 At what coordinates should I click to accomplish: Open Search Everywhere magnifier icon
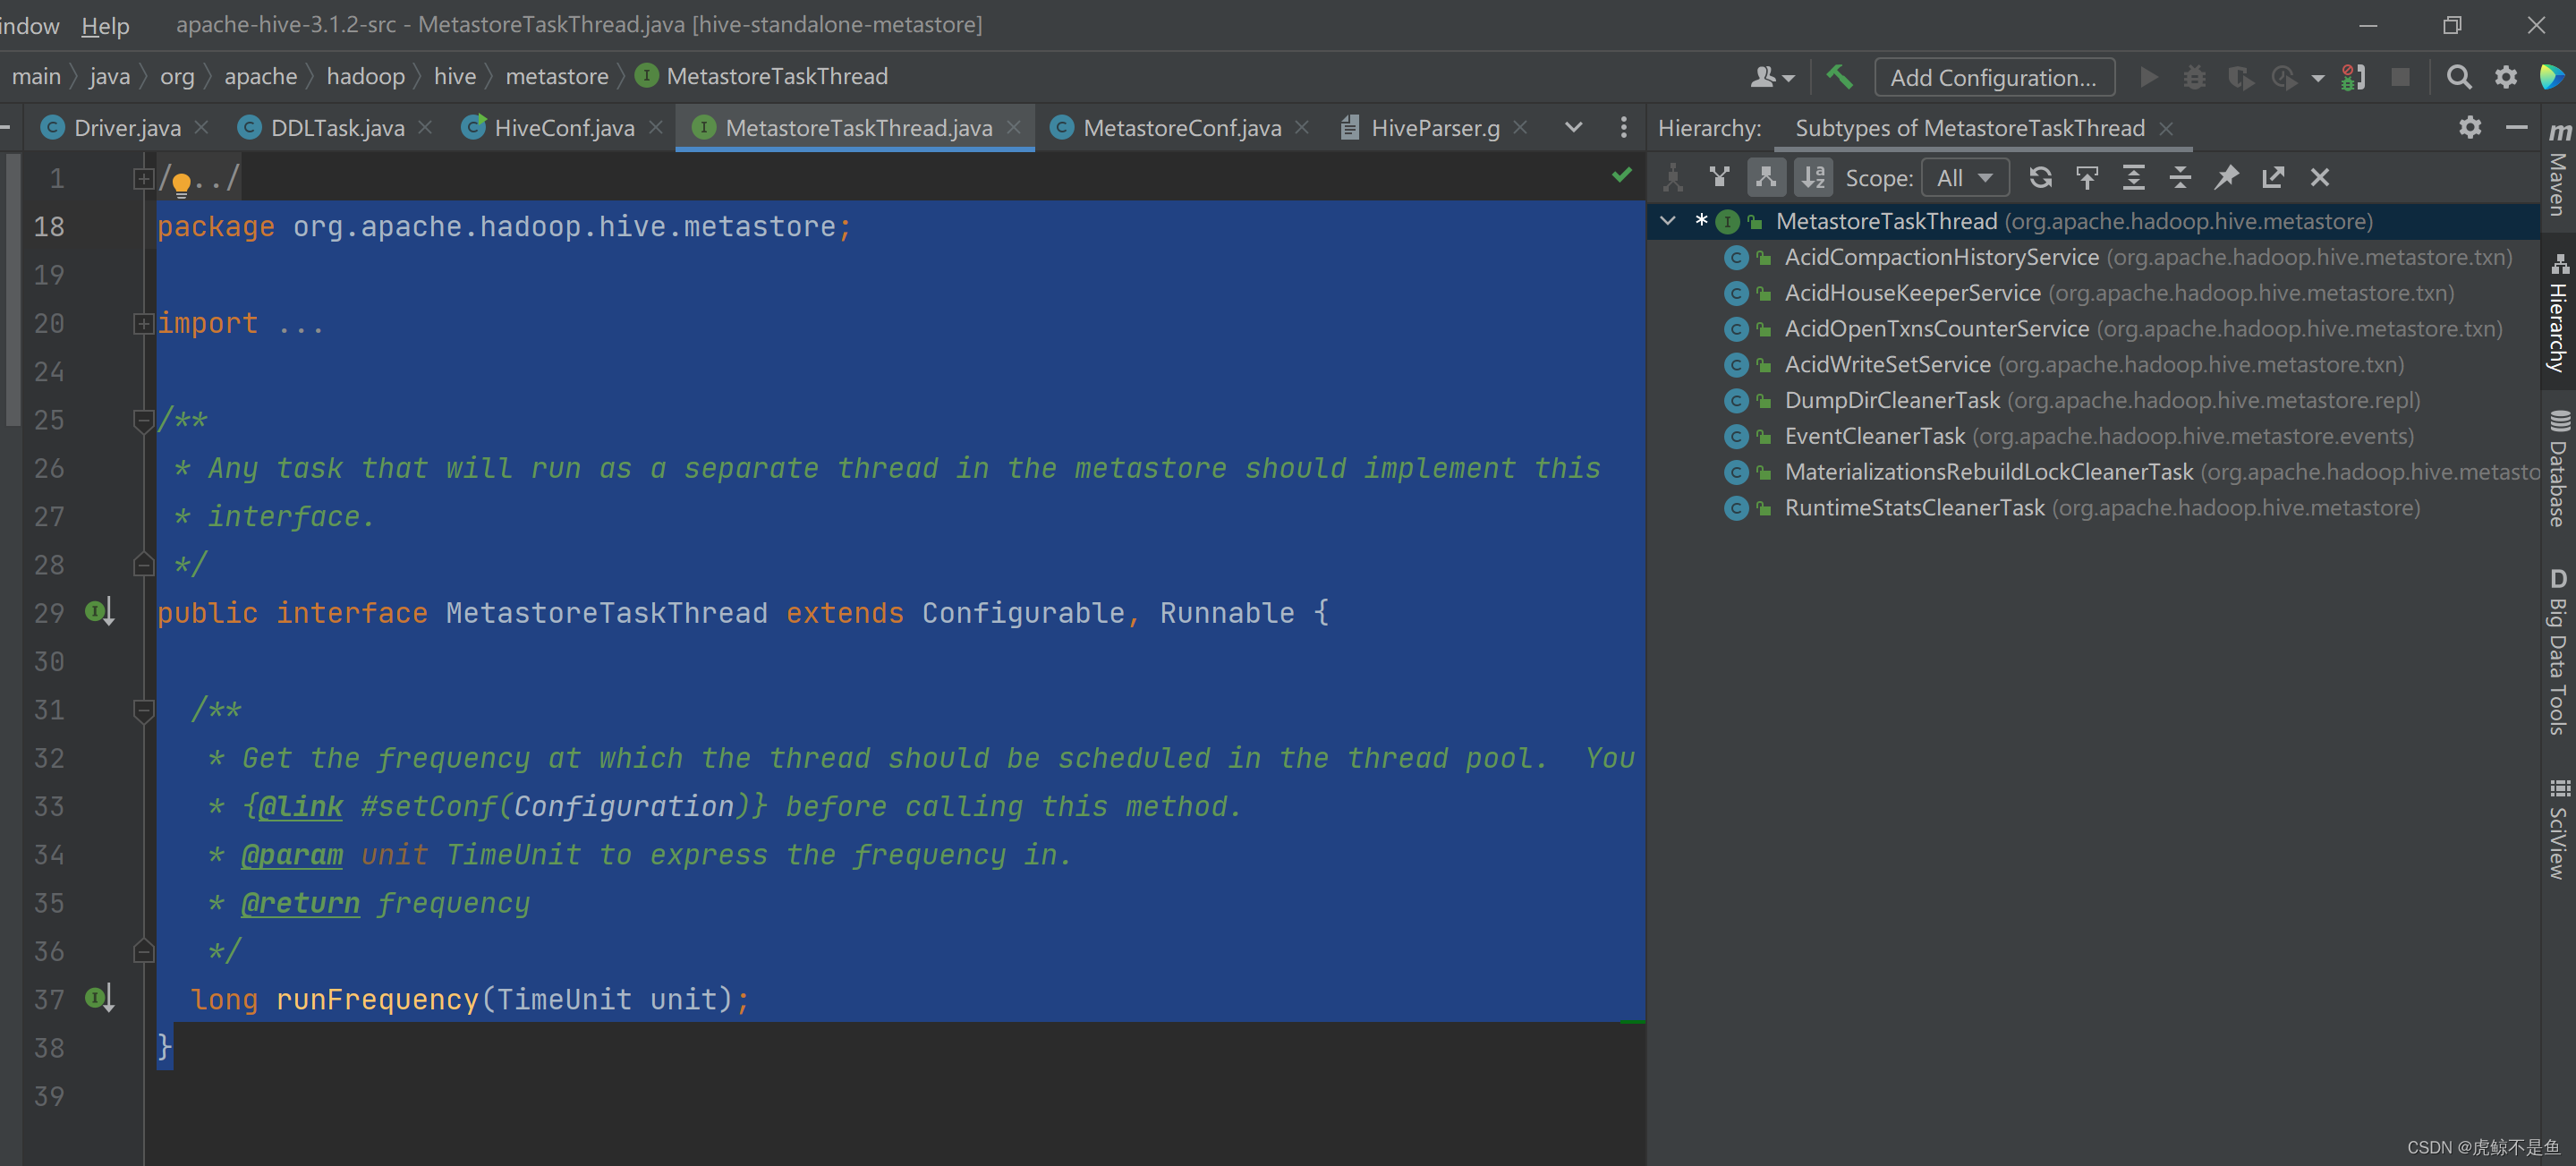click(2459, 77)
